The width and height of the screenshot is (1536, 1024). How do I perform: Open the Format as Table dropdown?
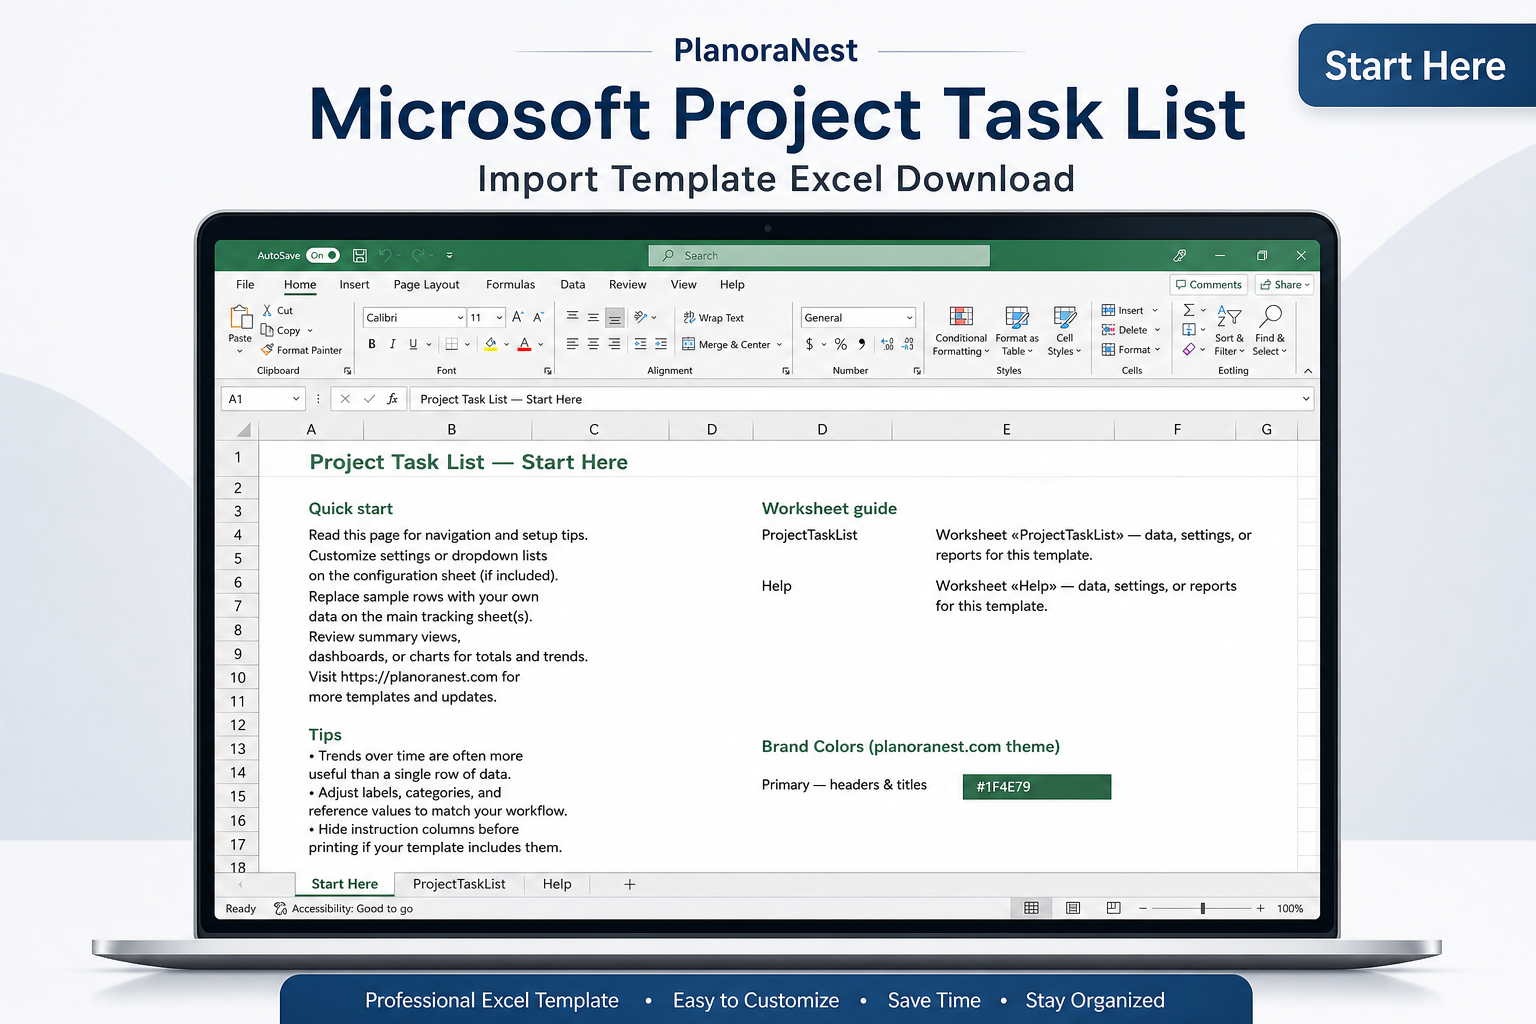click(x=1017, y=331)
